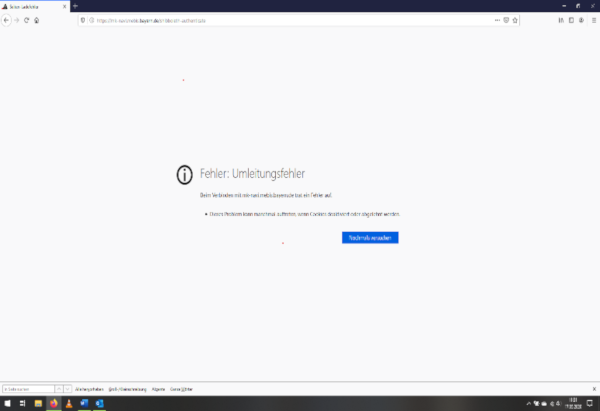Reload the current page
Viewport: 600px width, 411px height.
[x=27, y=19]
